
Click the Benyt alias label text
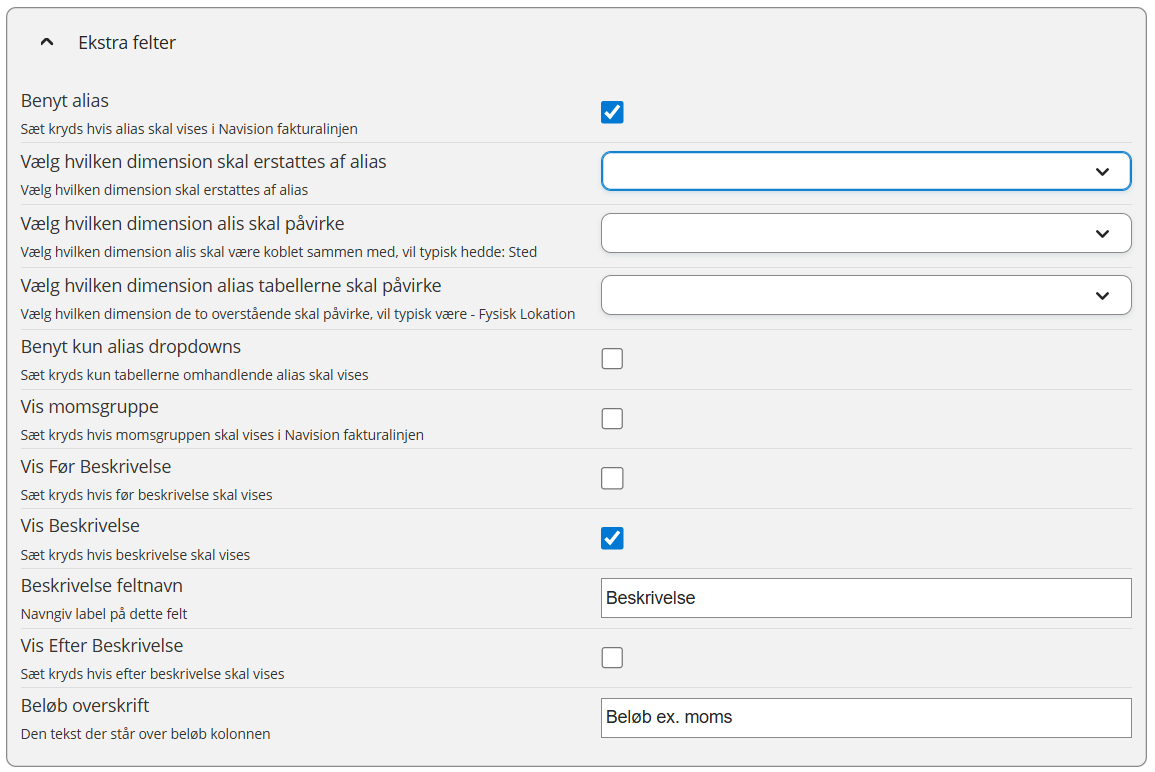65,101
